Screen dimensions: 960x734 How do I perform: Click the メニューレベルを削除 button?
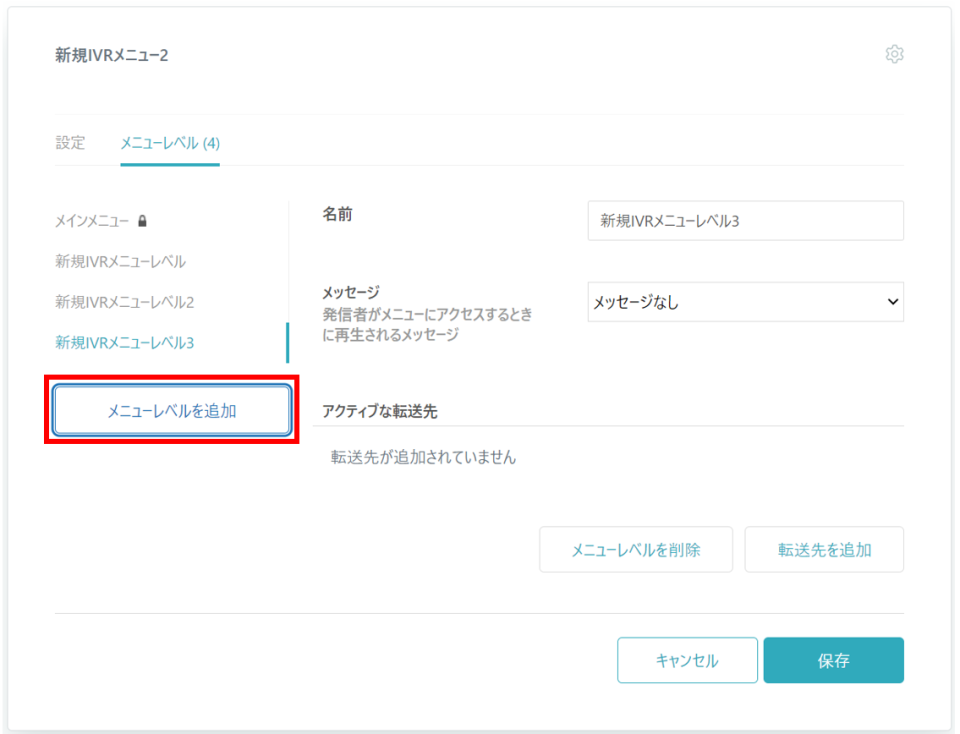[635, 550]
